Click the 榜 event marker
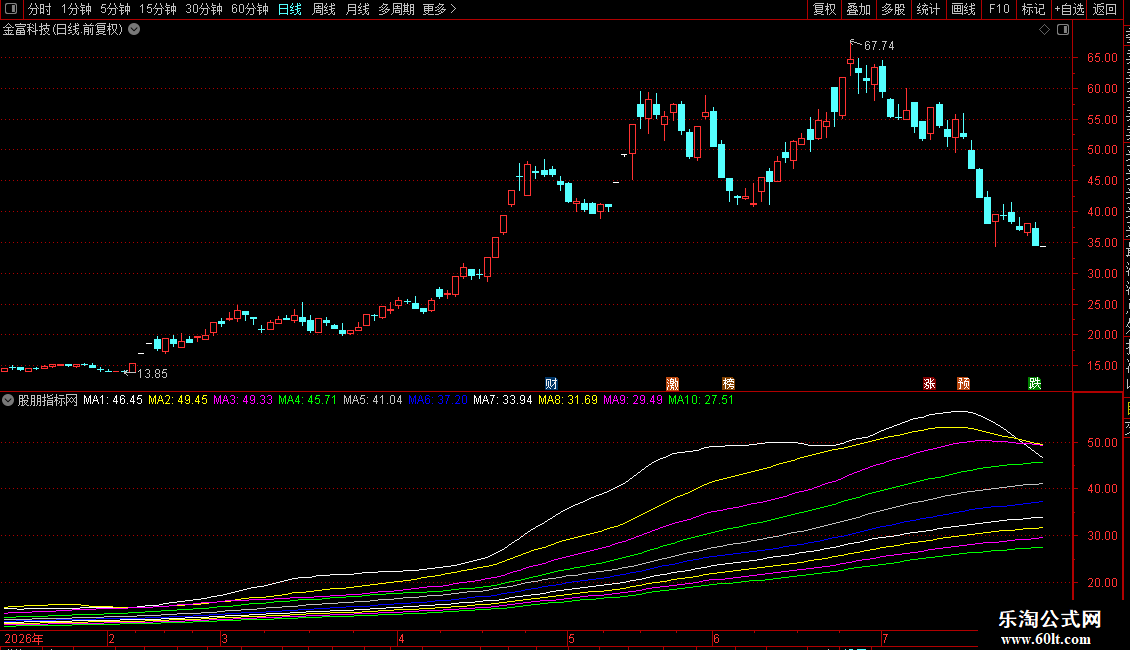Viewport: 1130px width, 650px height. point(729,383)
